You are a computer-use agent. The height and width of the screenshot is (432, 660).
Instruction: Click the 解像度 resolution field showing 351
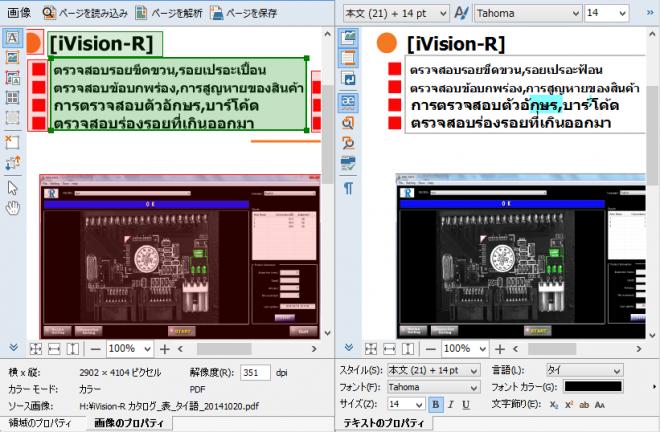[x=255, y=373]
